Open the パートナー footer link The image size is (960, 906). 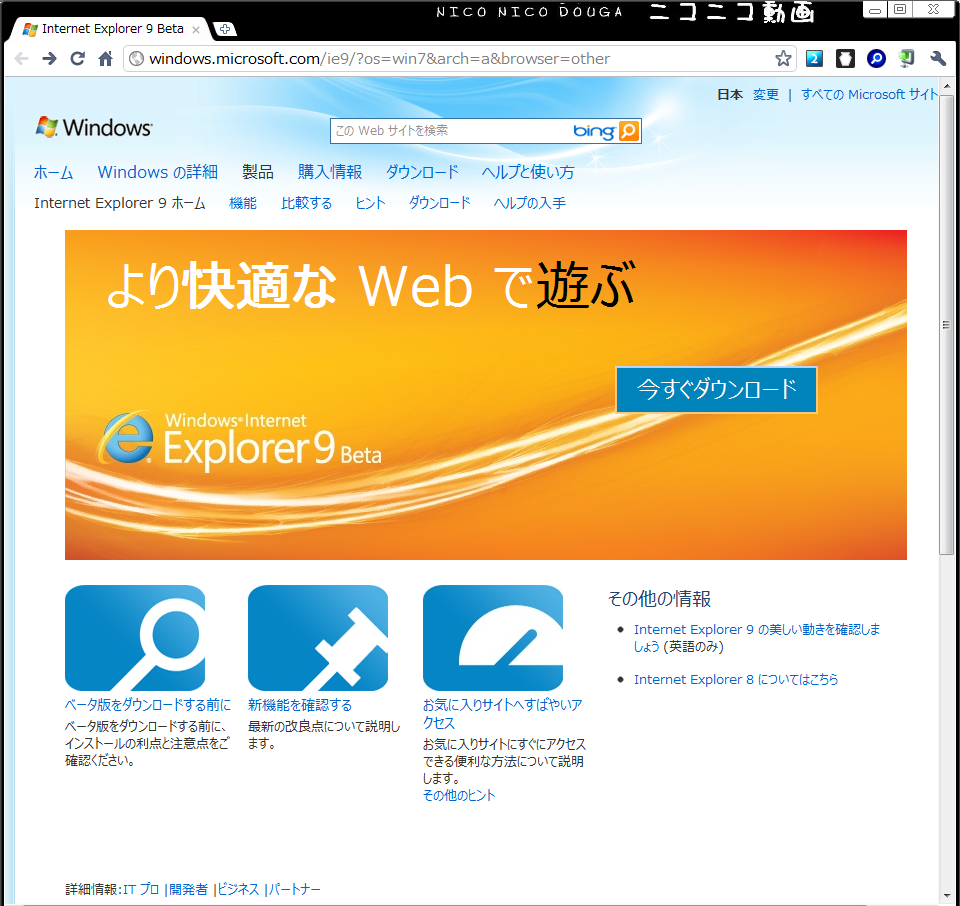tap(294, 889)
